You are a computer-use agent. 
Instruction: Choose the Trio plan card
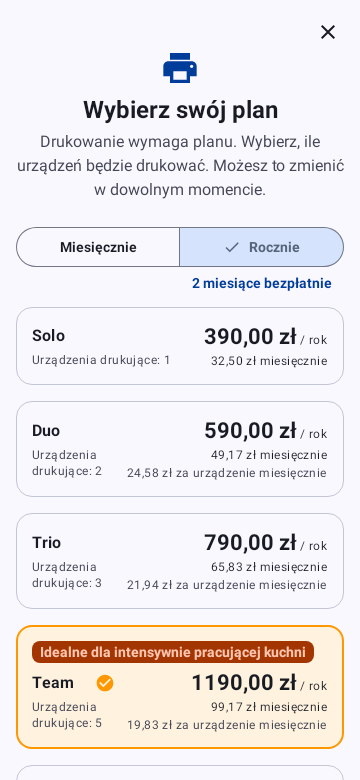tap(180, 561)
